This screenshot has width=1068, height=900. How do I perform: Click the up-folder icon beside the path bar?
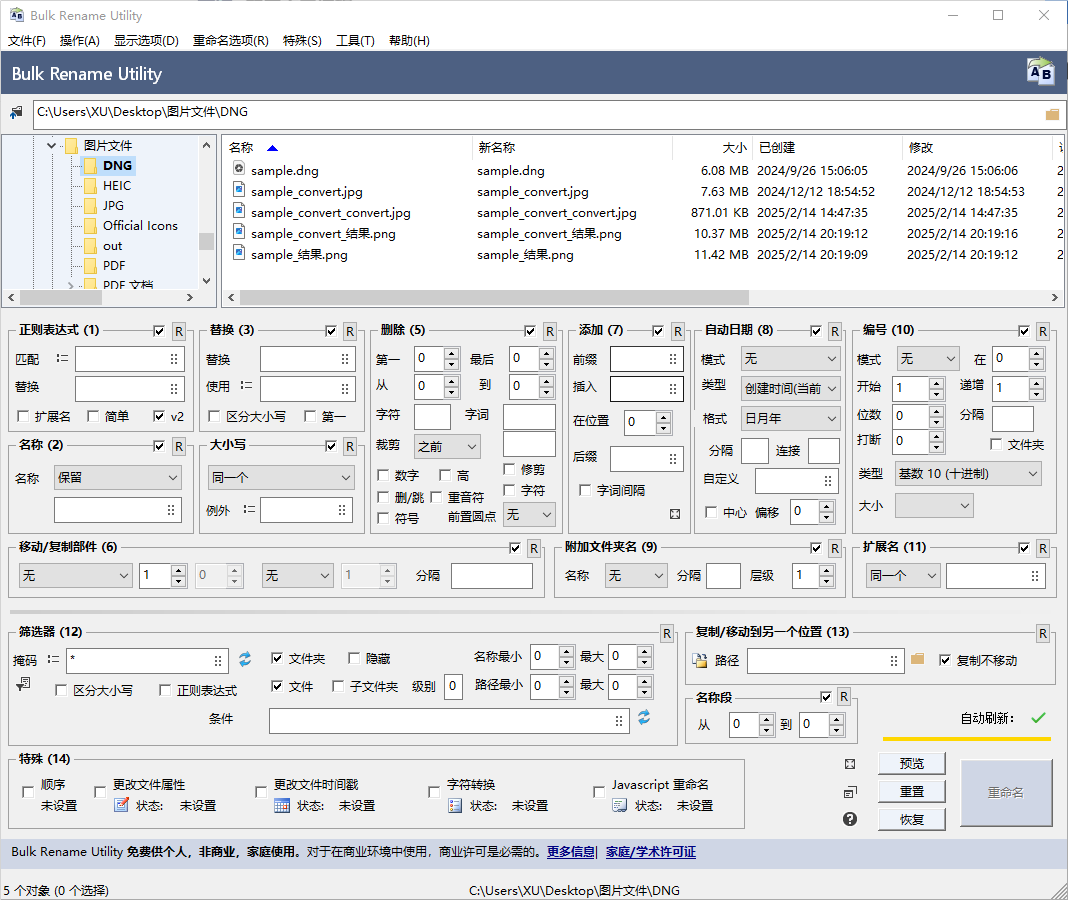[x=16, y=112]
